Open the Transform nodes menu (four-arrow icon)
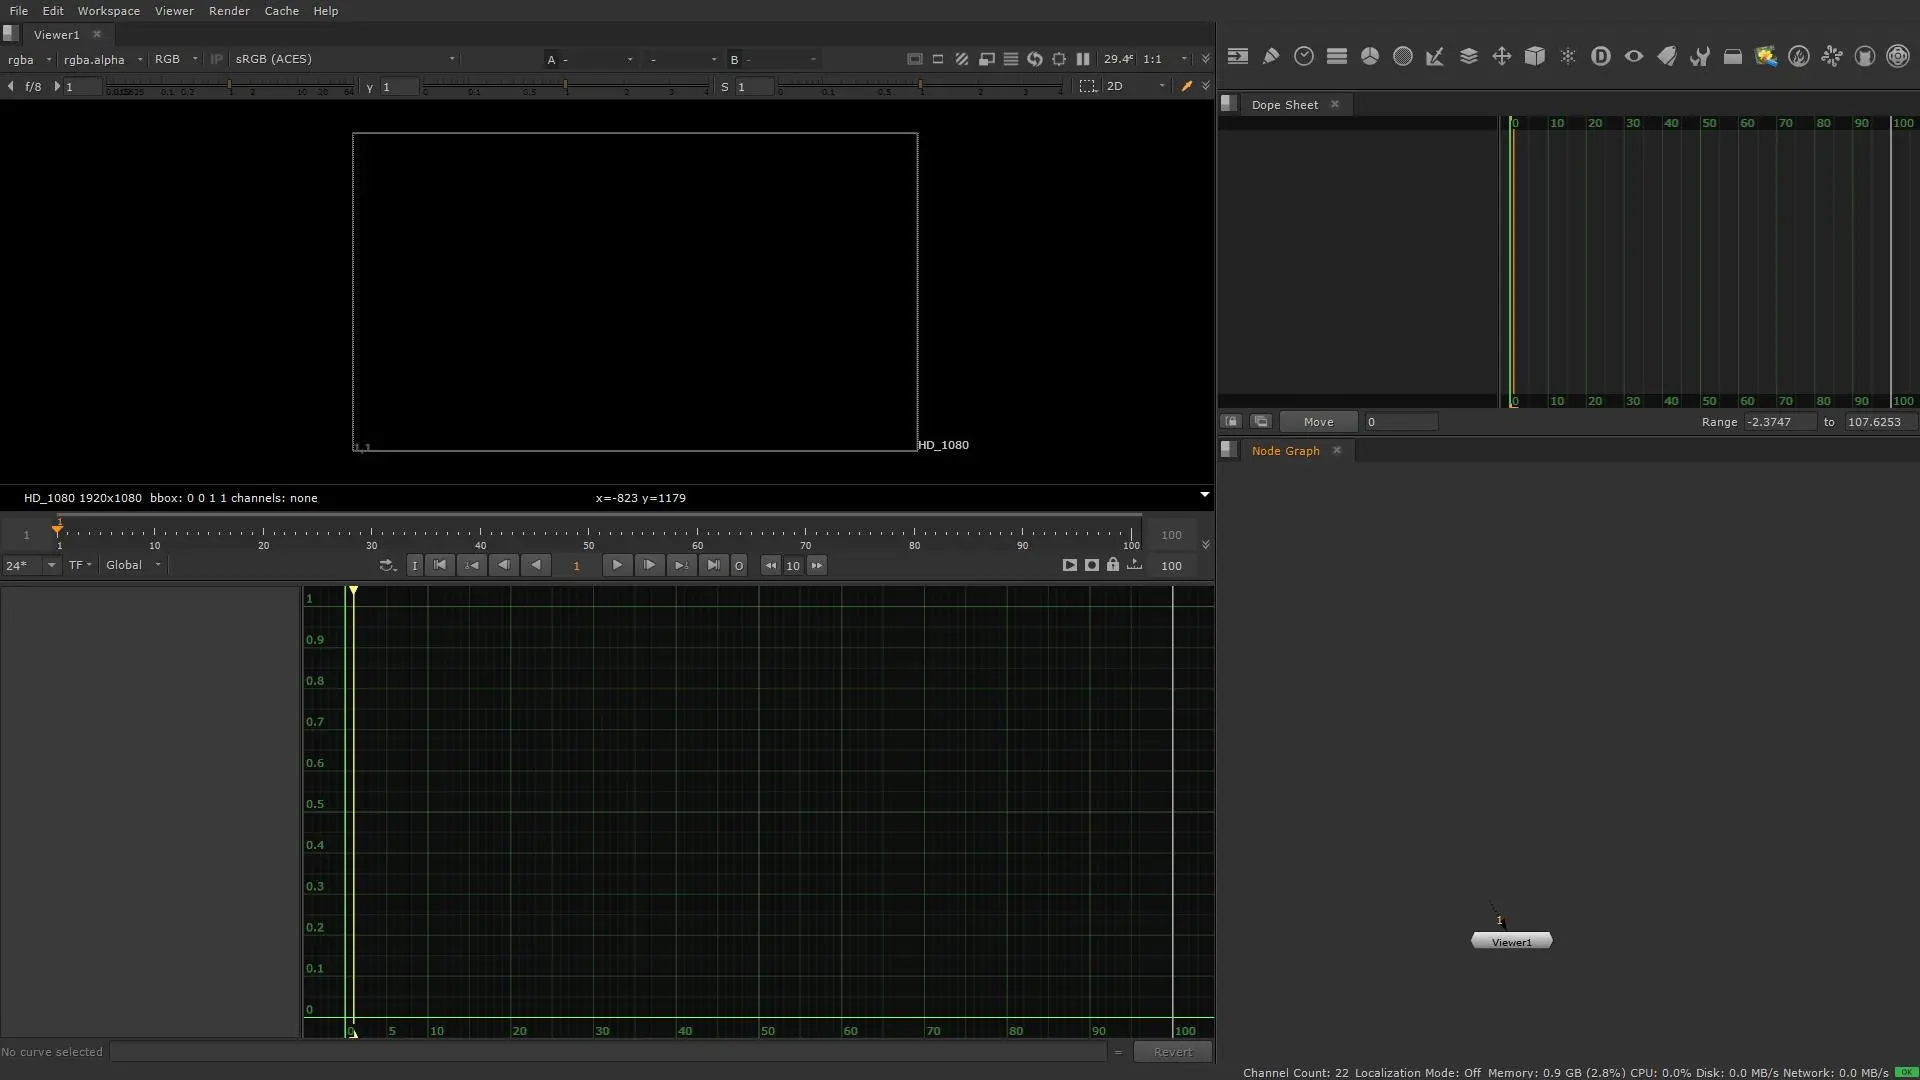 click(1502, 57)
